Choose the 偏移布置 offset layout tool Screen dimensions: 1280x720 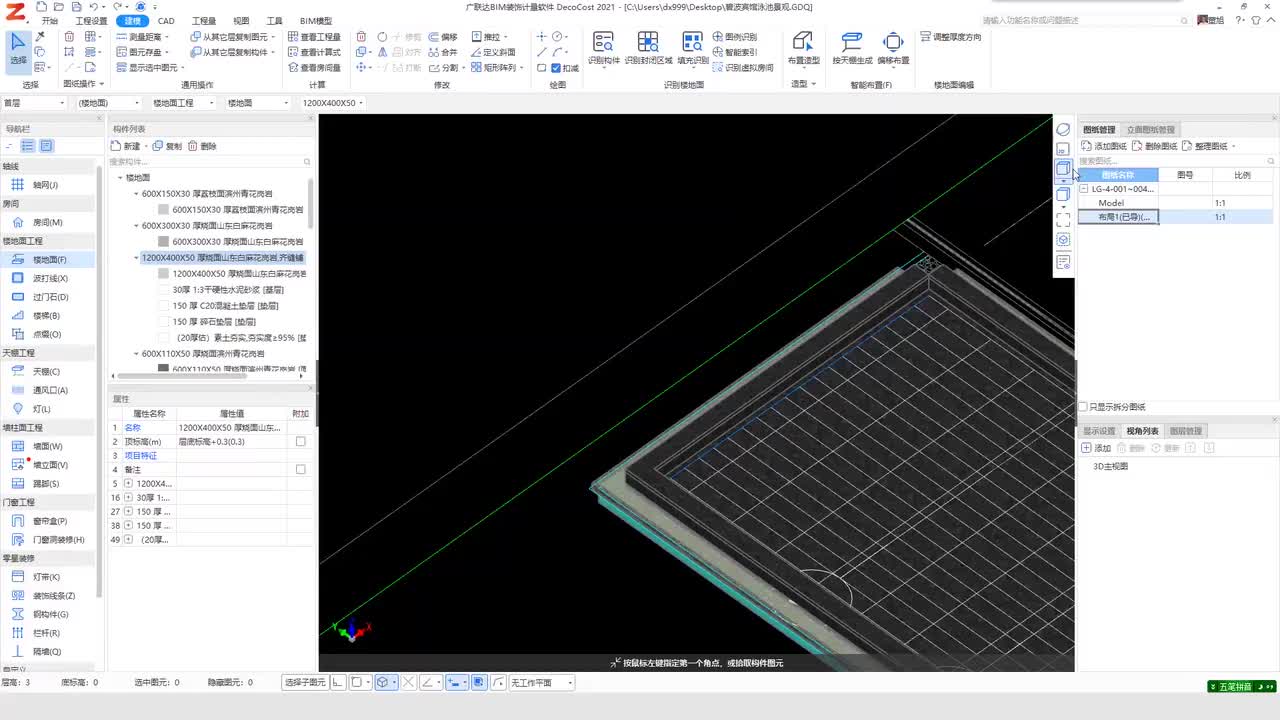[893, 48]
